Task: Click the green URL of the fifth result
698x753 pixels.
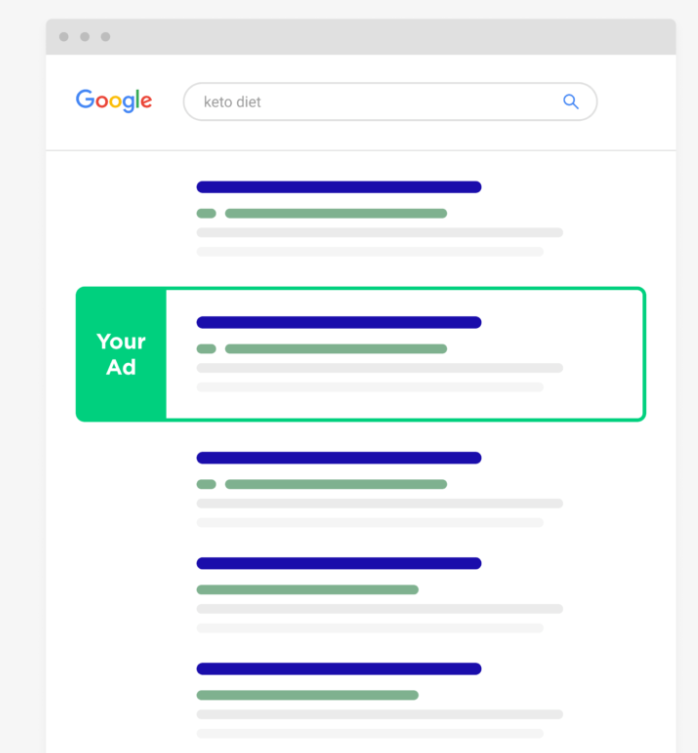Action: tap(307, 695)
